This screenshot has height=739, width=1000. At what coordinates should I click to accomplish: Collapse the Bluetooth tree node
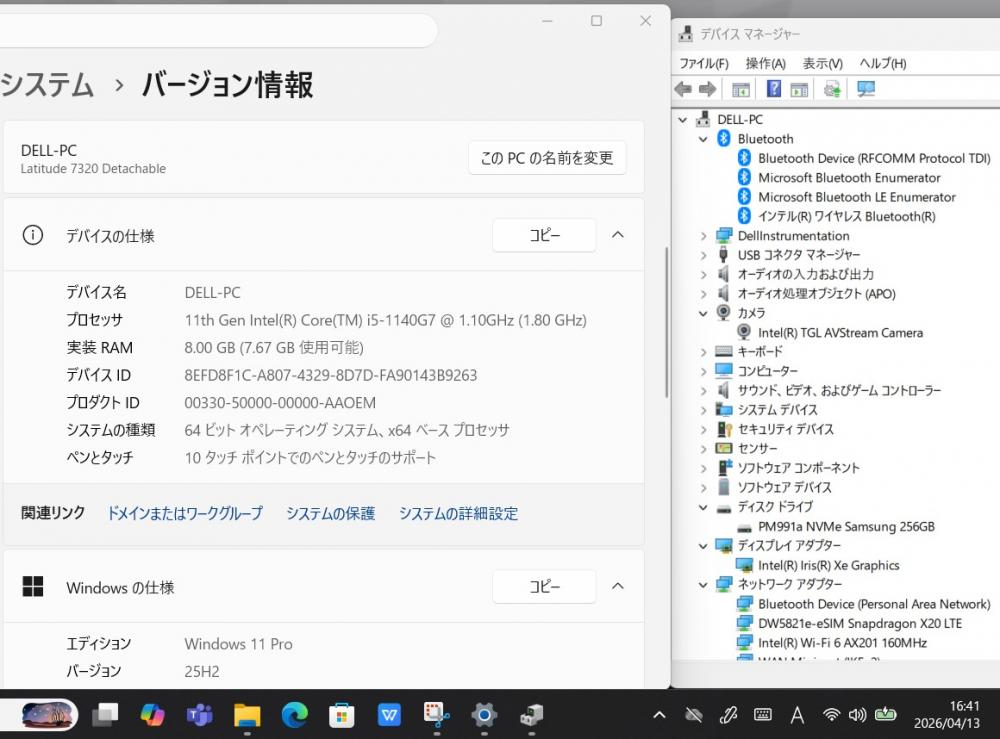pyautogui.click(x=703, y=139)
